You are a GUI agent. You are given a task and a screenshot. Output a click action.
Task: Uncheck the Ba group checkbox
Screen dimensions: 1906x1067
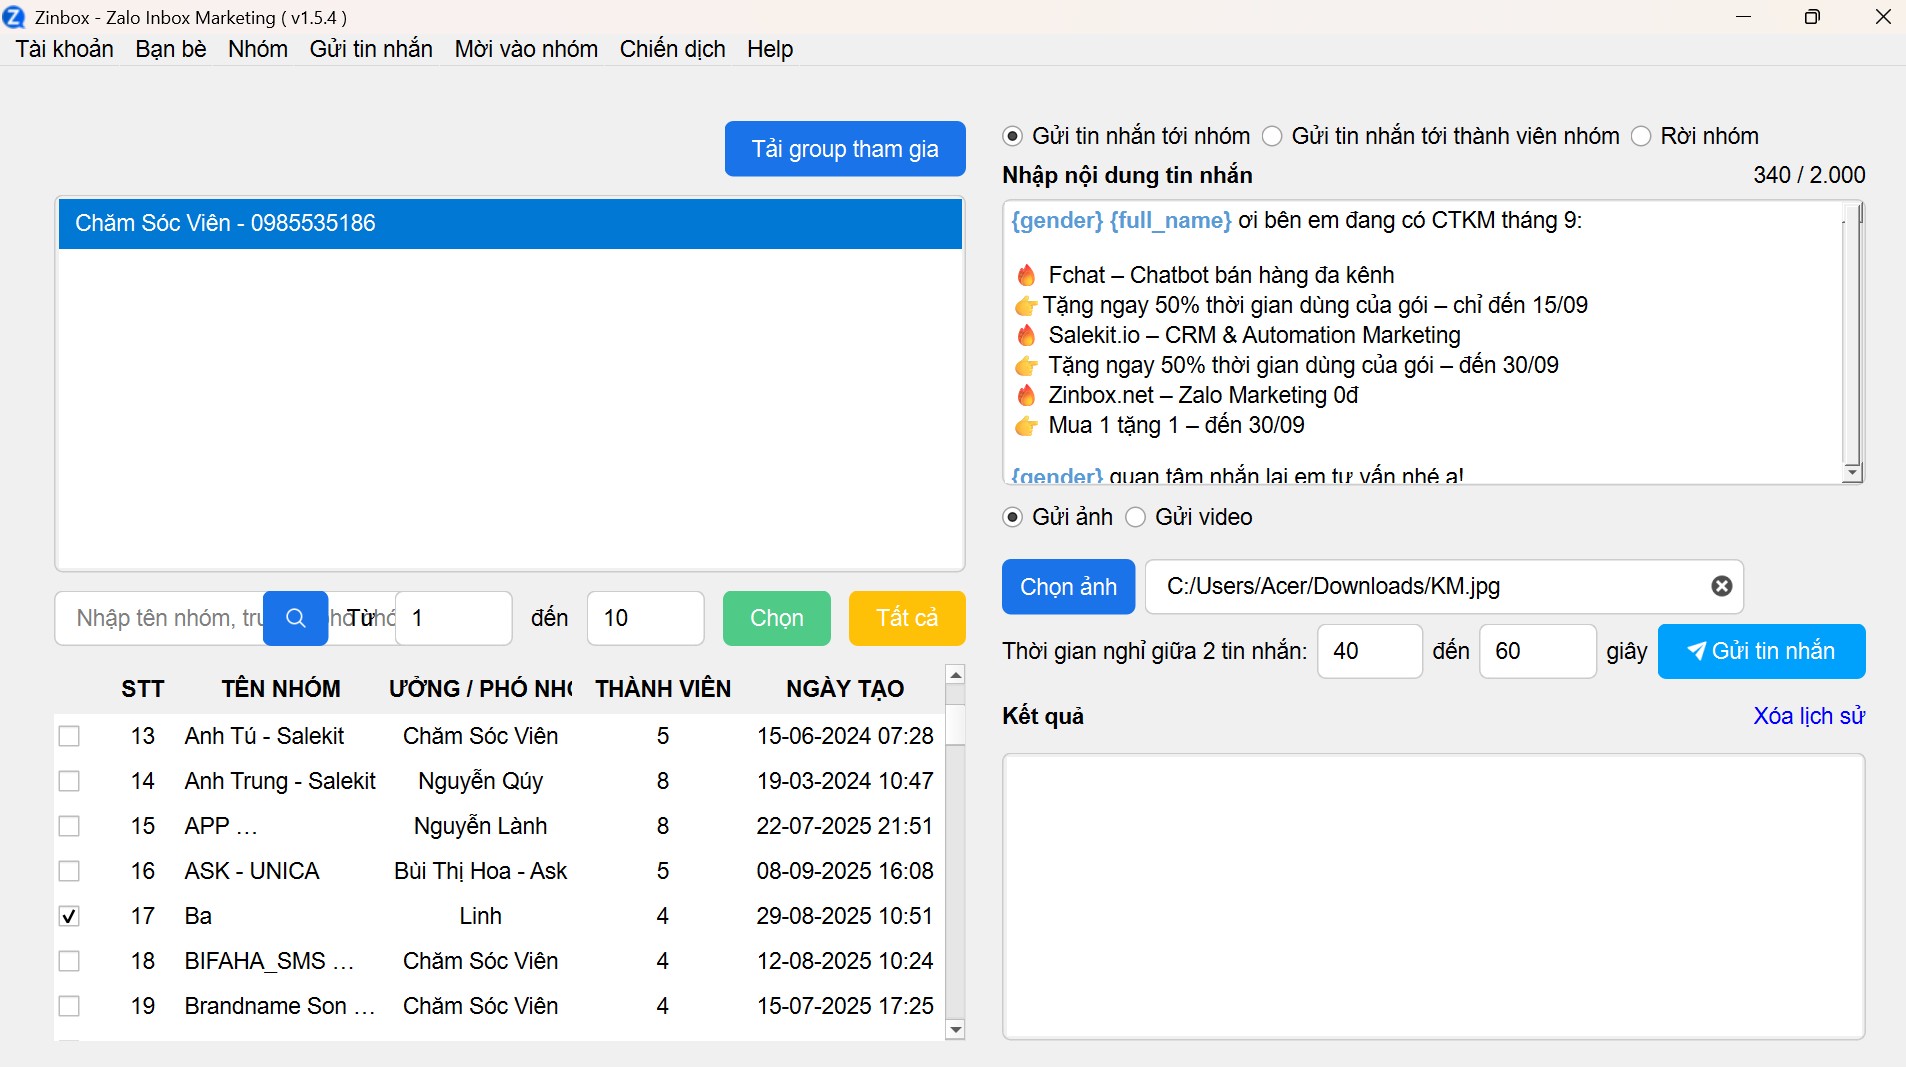[x=69, y=916]
